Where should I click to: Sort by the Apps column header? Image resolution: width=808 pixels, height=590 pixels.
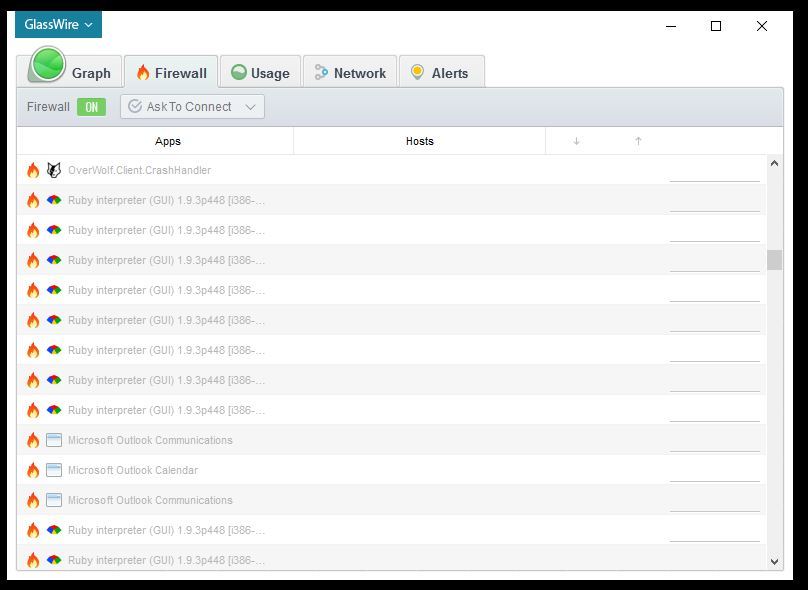[168, 142]
